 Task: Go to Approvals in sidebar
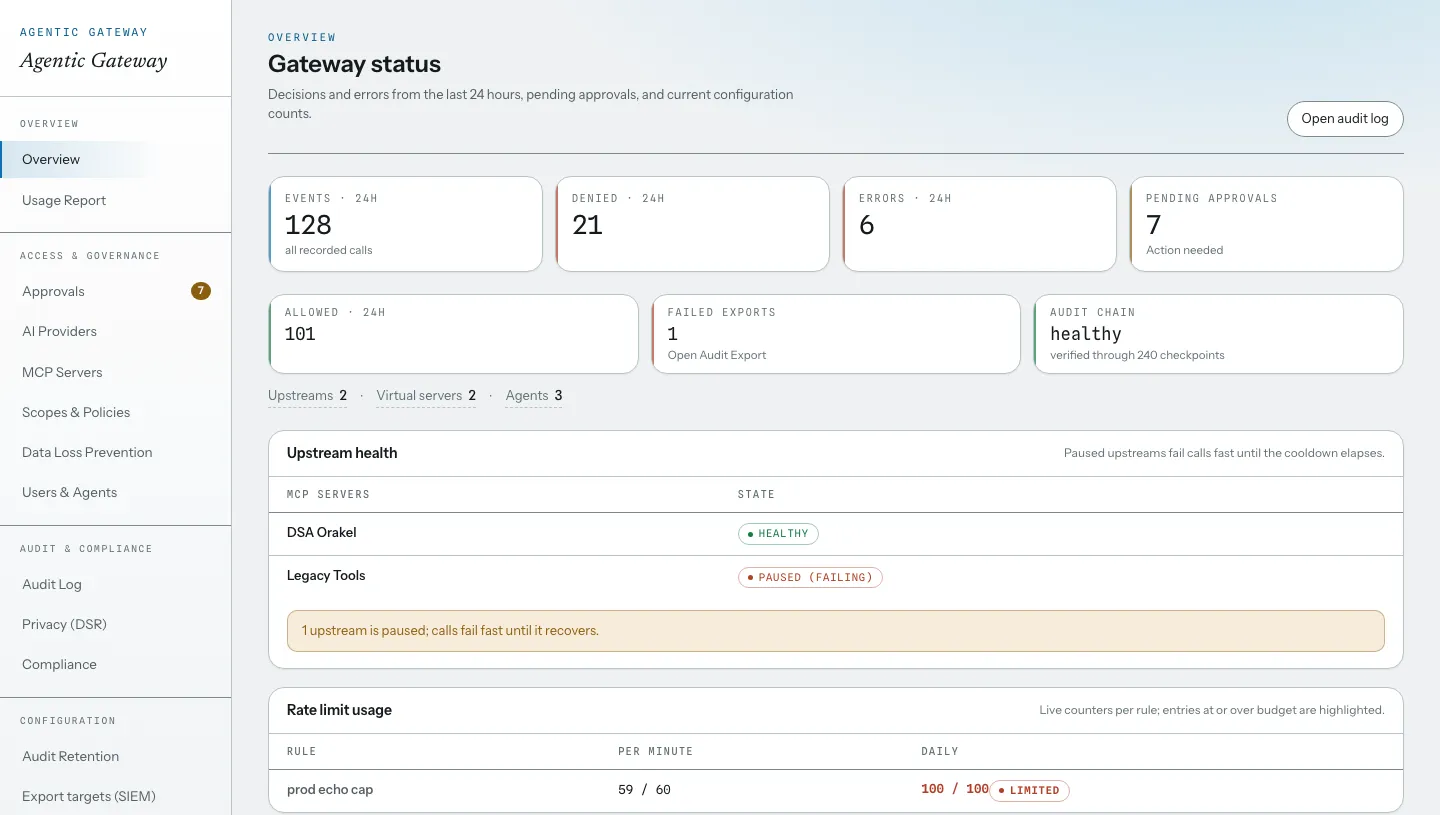pos(115,291)
